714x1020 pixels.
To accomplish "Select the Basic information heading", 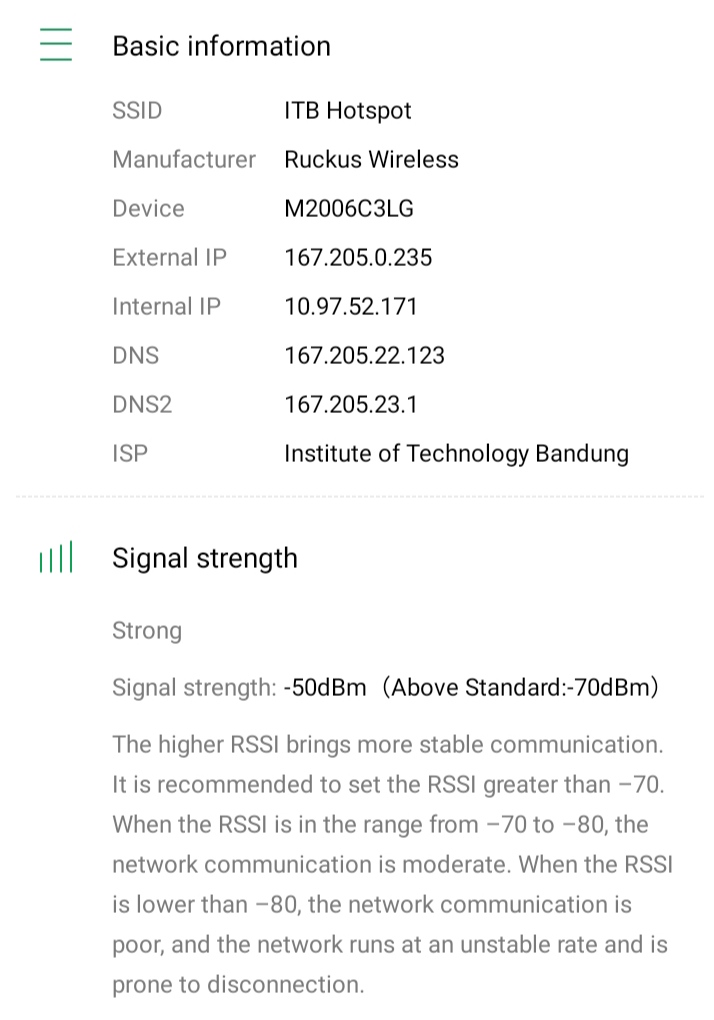I will coord(221,46).
